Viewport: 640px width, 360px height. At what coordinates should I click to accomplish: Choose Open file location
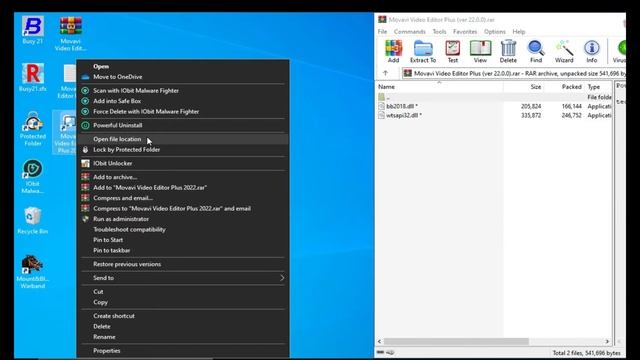(183, 139)
